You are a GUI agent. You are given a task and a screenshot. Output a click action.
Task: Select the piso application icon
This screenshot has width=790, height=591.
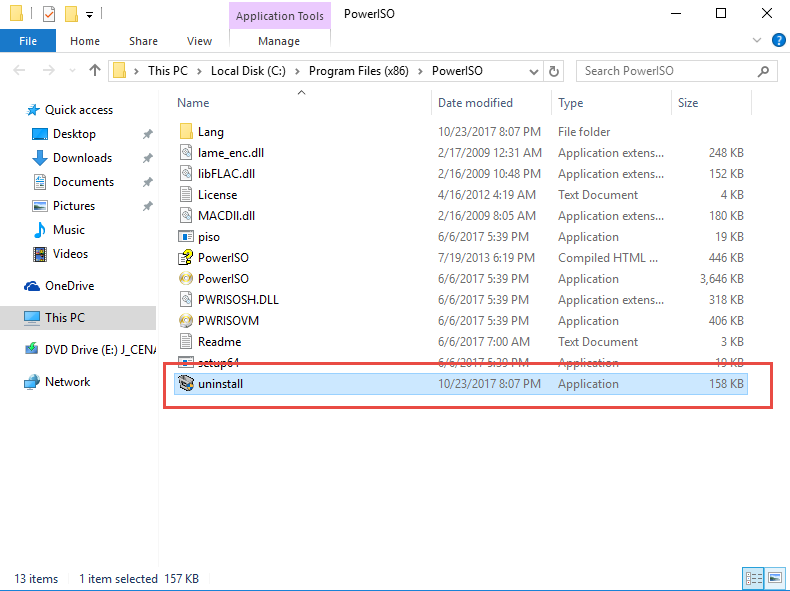click(186, 237)
